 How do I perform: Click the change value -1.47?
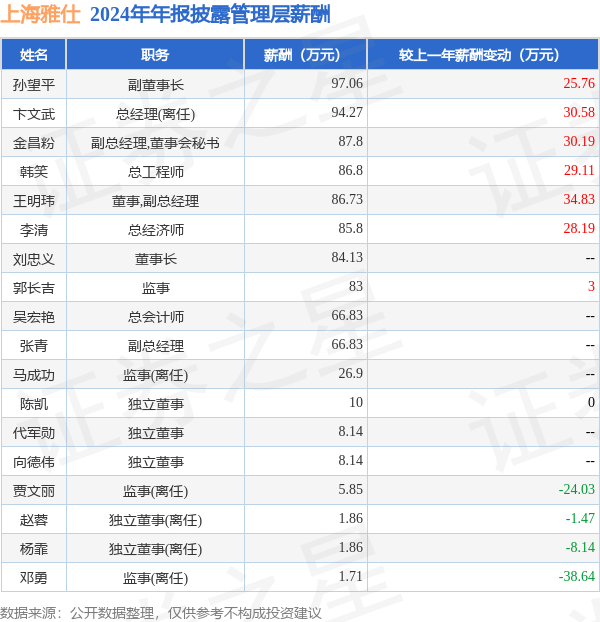580,518
